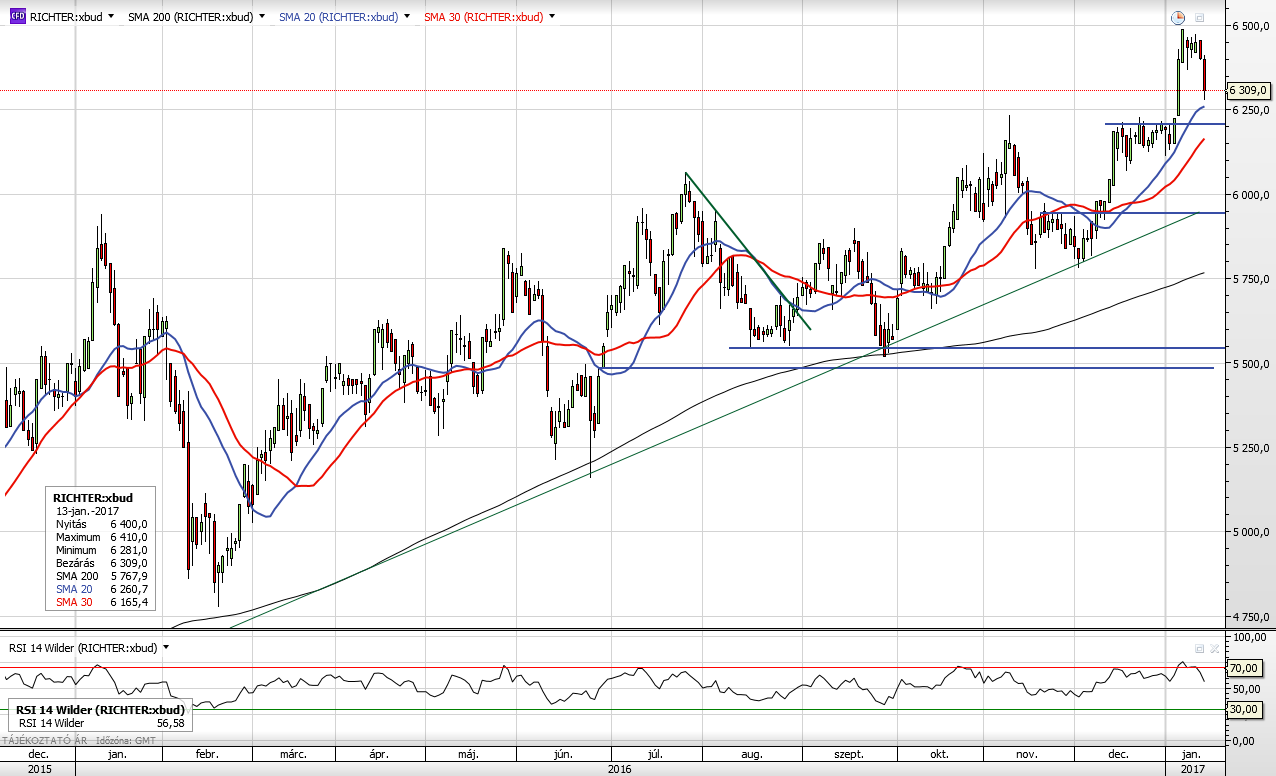Maximize the RSI indicator pane
The width and height of the screenshot is (1276, 776).
click(x=1200, y=648)
